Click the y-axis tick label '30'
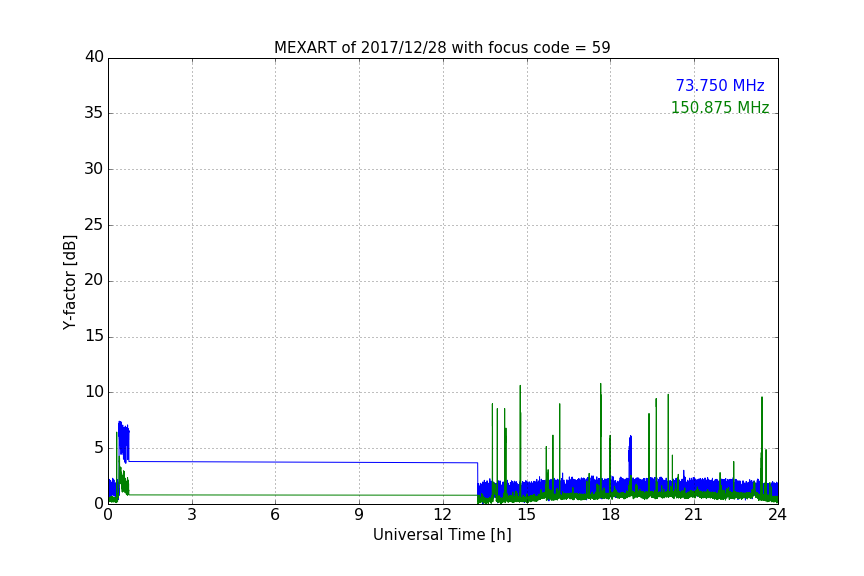 (x=94, y=169)
